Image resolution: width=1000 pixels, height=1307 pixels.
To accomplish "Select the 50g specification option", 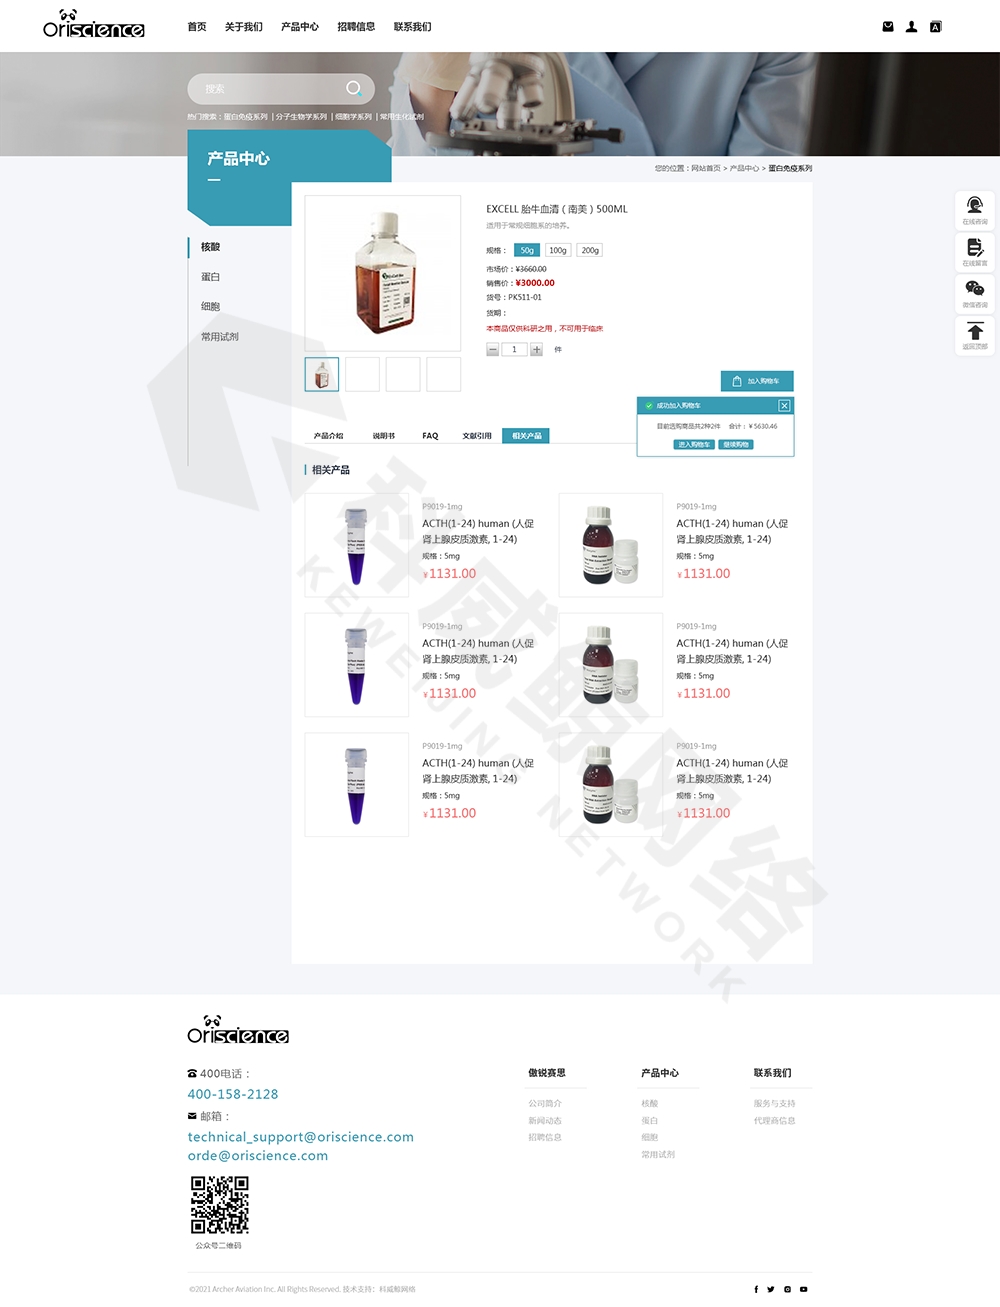I will 527,250.
